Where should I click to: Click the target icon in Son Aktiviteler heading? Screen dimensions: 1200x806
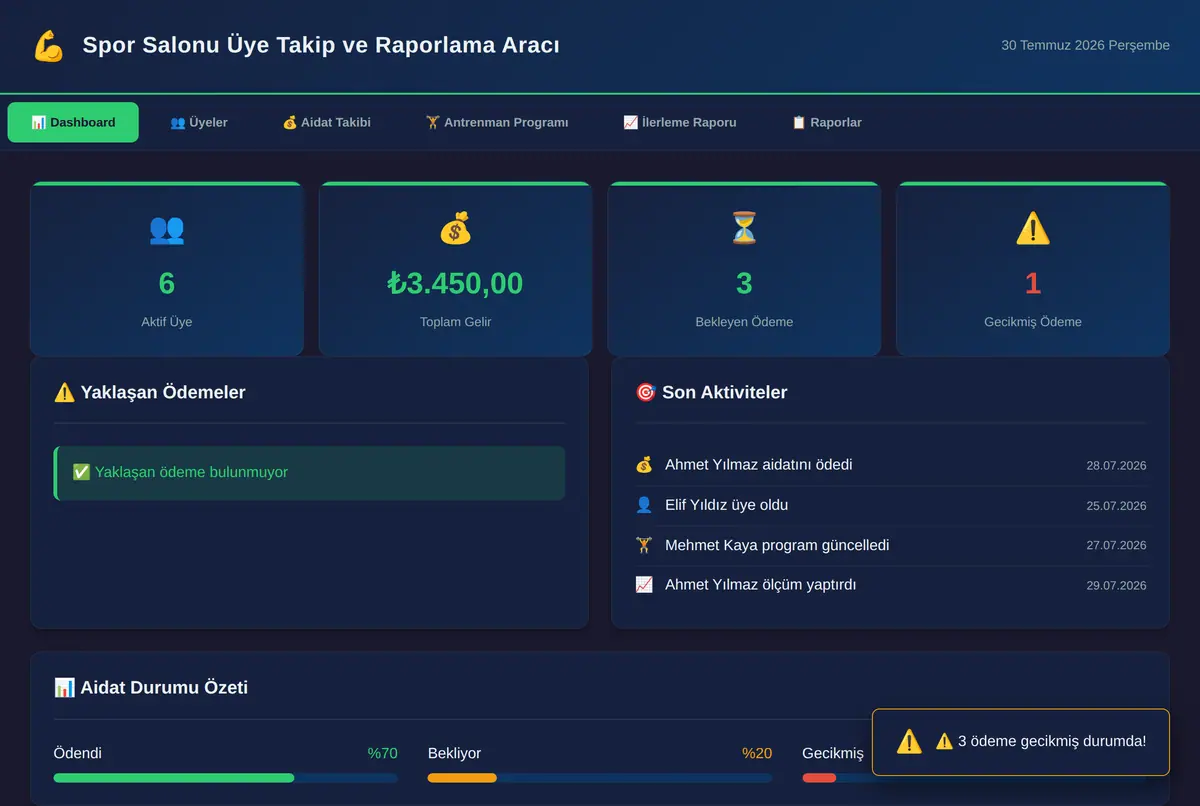(645, 392)
